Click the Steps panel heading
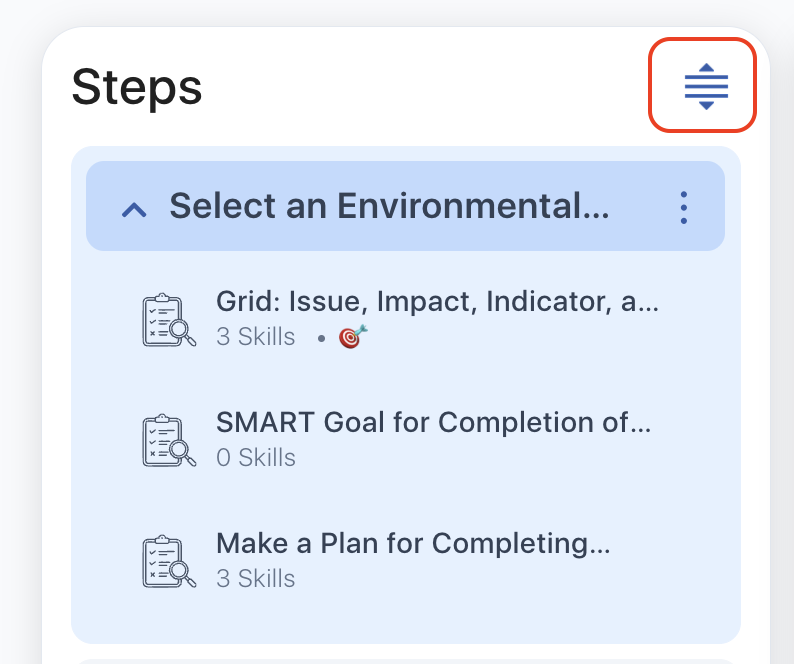This screenshot has height=664, width=794. pyautogui.click(x=137, y=87)
